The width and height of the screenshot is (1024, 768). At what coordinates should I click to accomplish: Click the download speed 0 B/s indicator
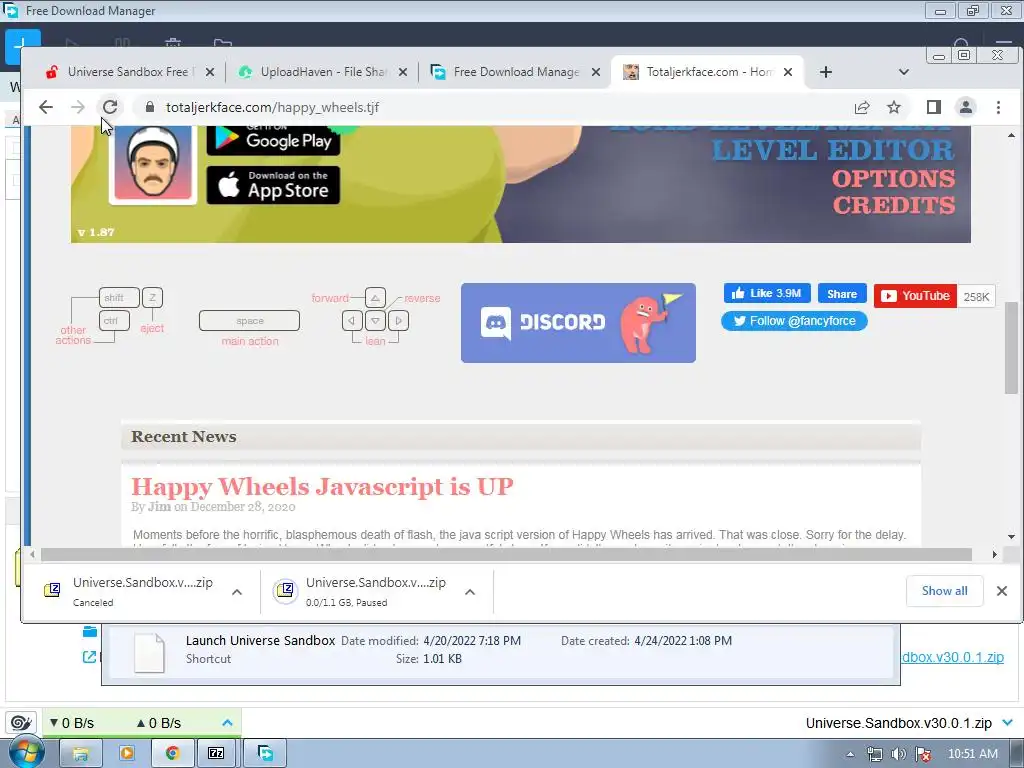[72, 723]
